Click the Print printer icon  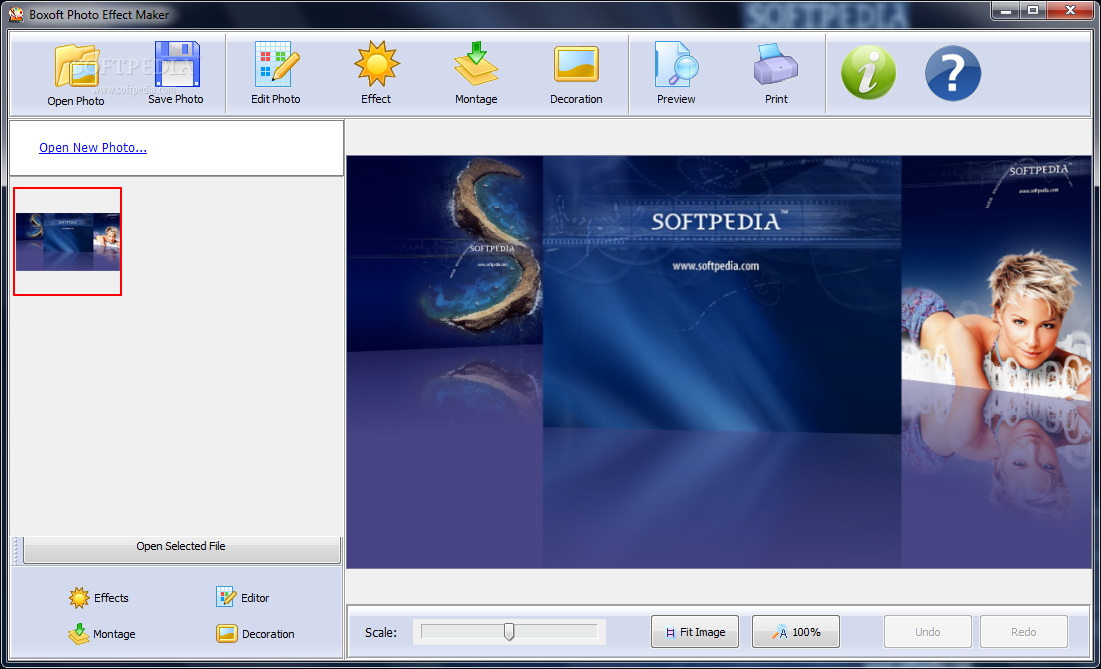776,73
